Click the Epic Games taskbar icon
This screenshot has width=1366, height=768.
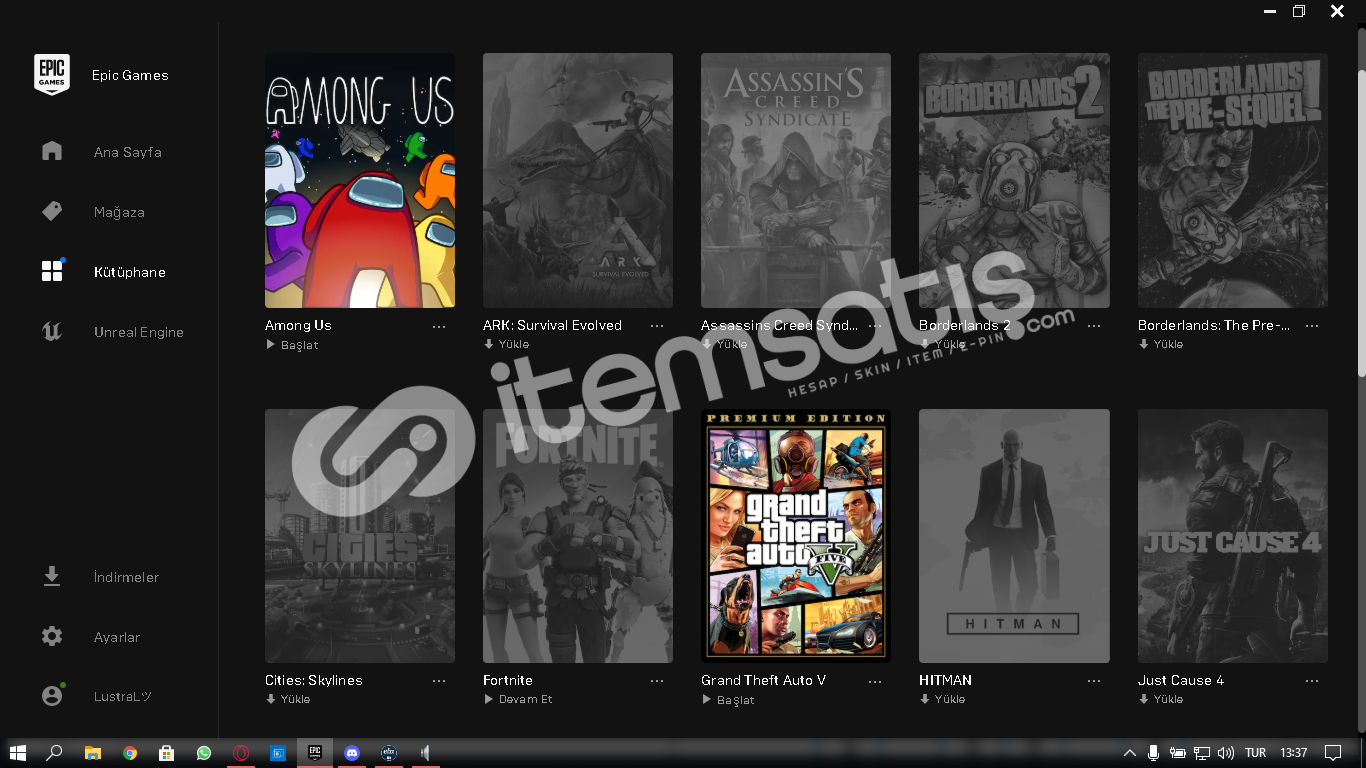pyautogui.click(x=315, y=752)
